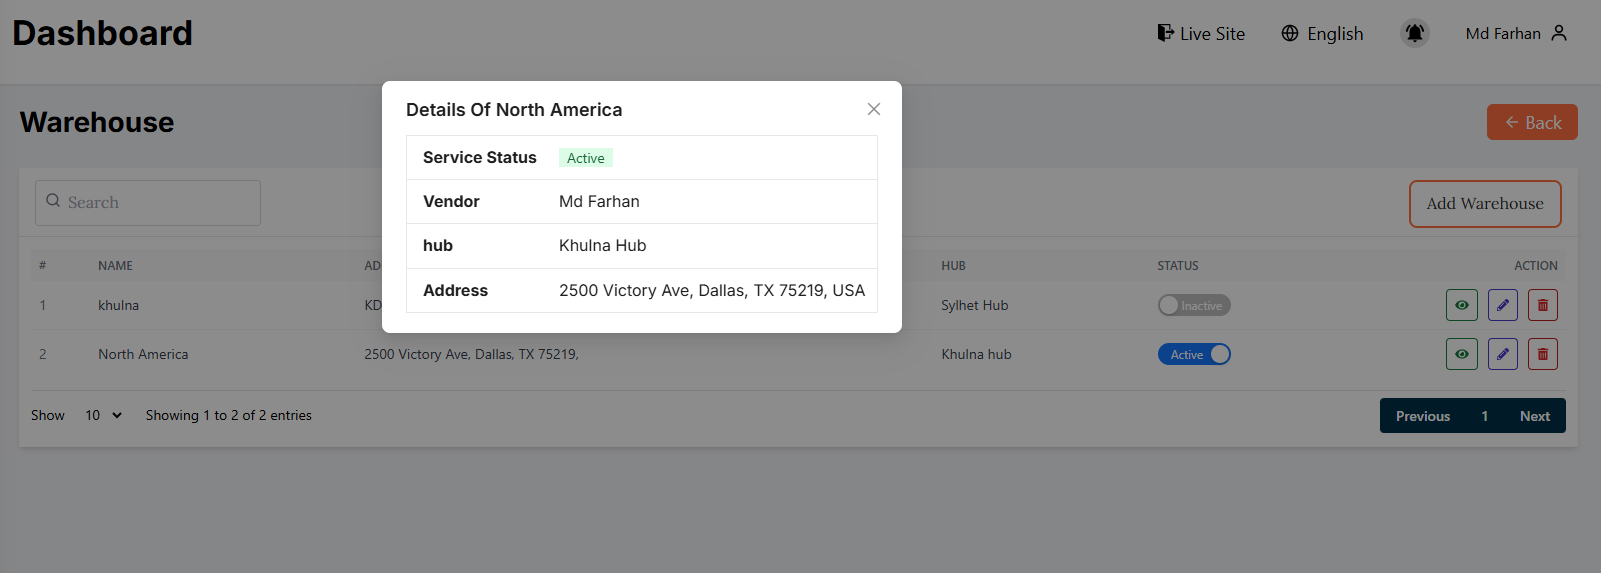Viewport: 1601px width, 573px height.
Task: Disable the Active toggle for North America
Action: coord(1193,354)
